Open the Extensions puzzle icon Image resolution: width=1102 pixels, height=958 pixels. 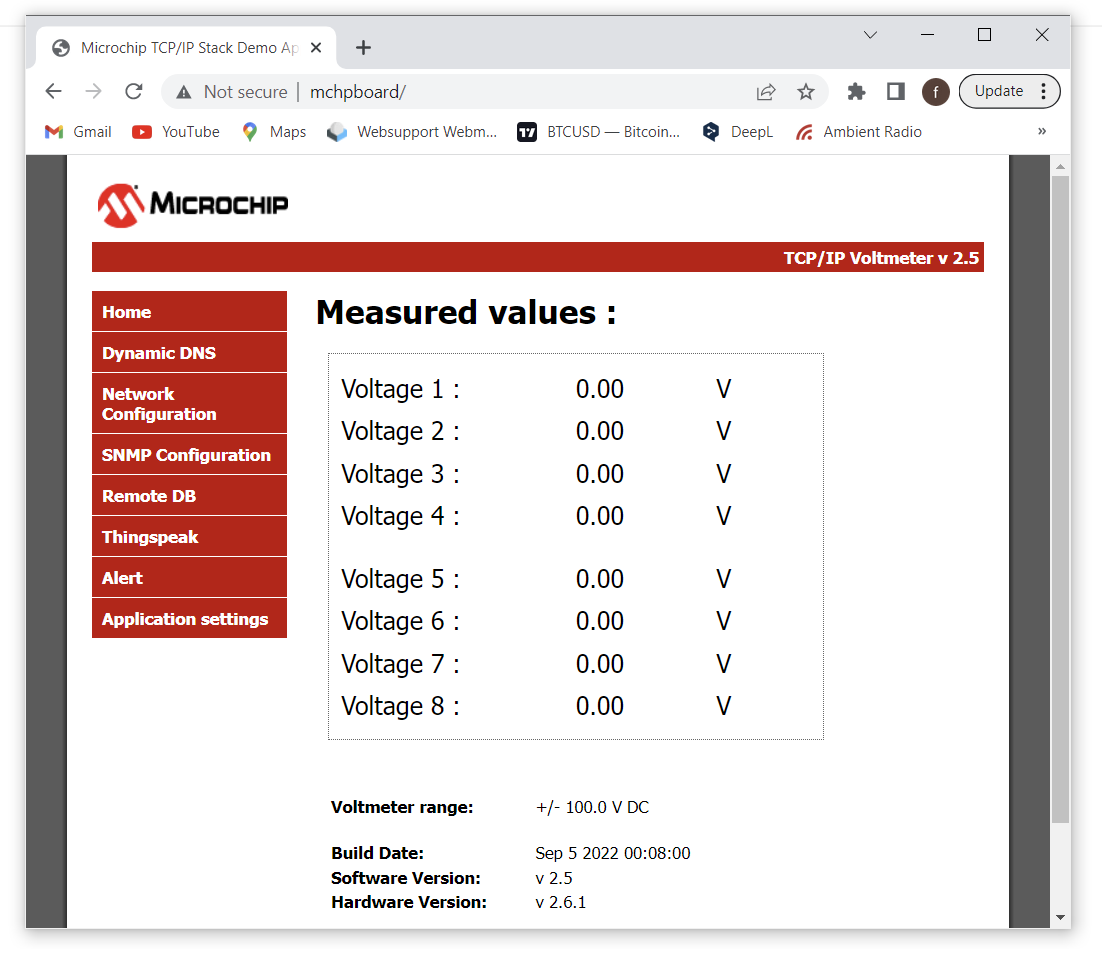pos(856,91)
